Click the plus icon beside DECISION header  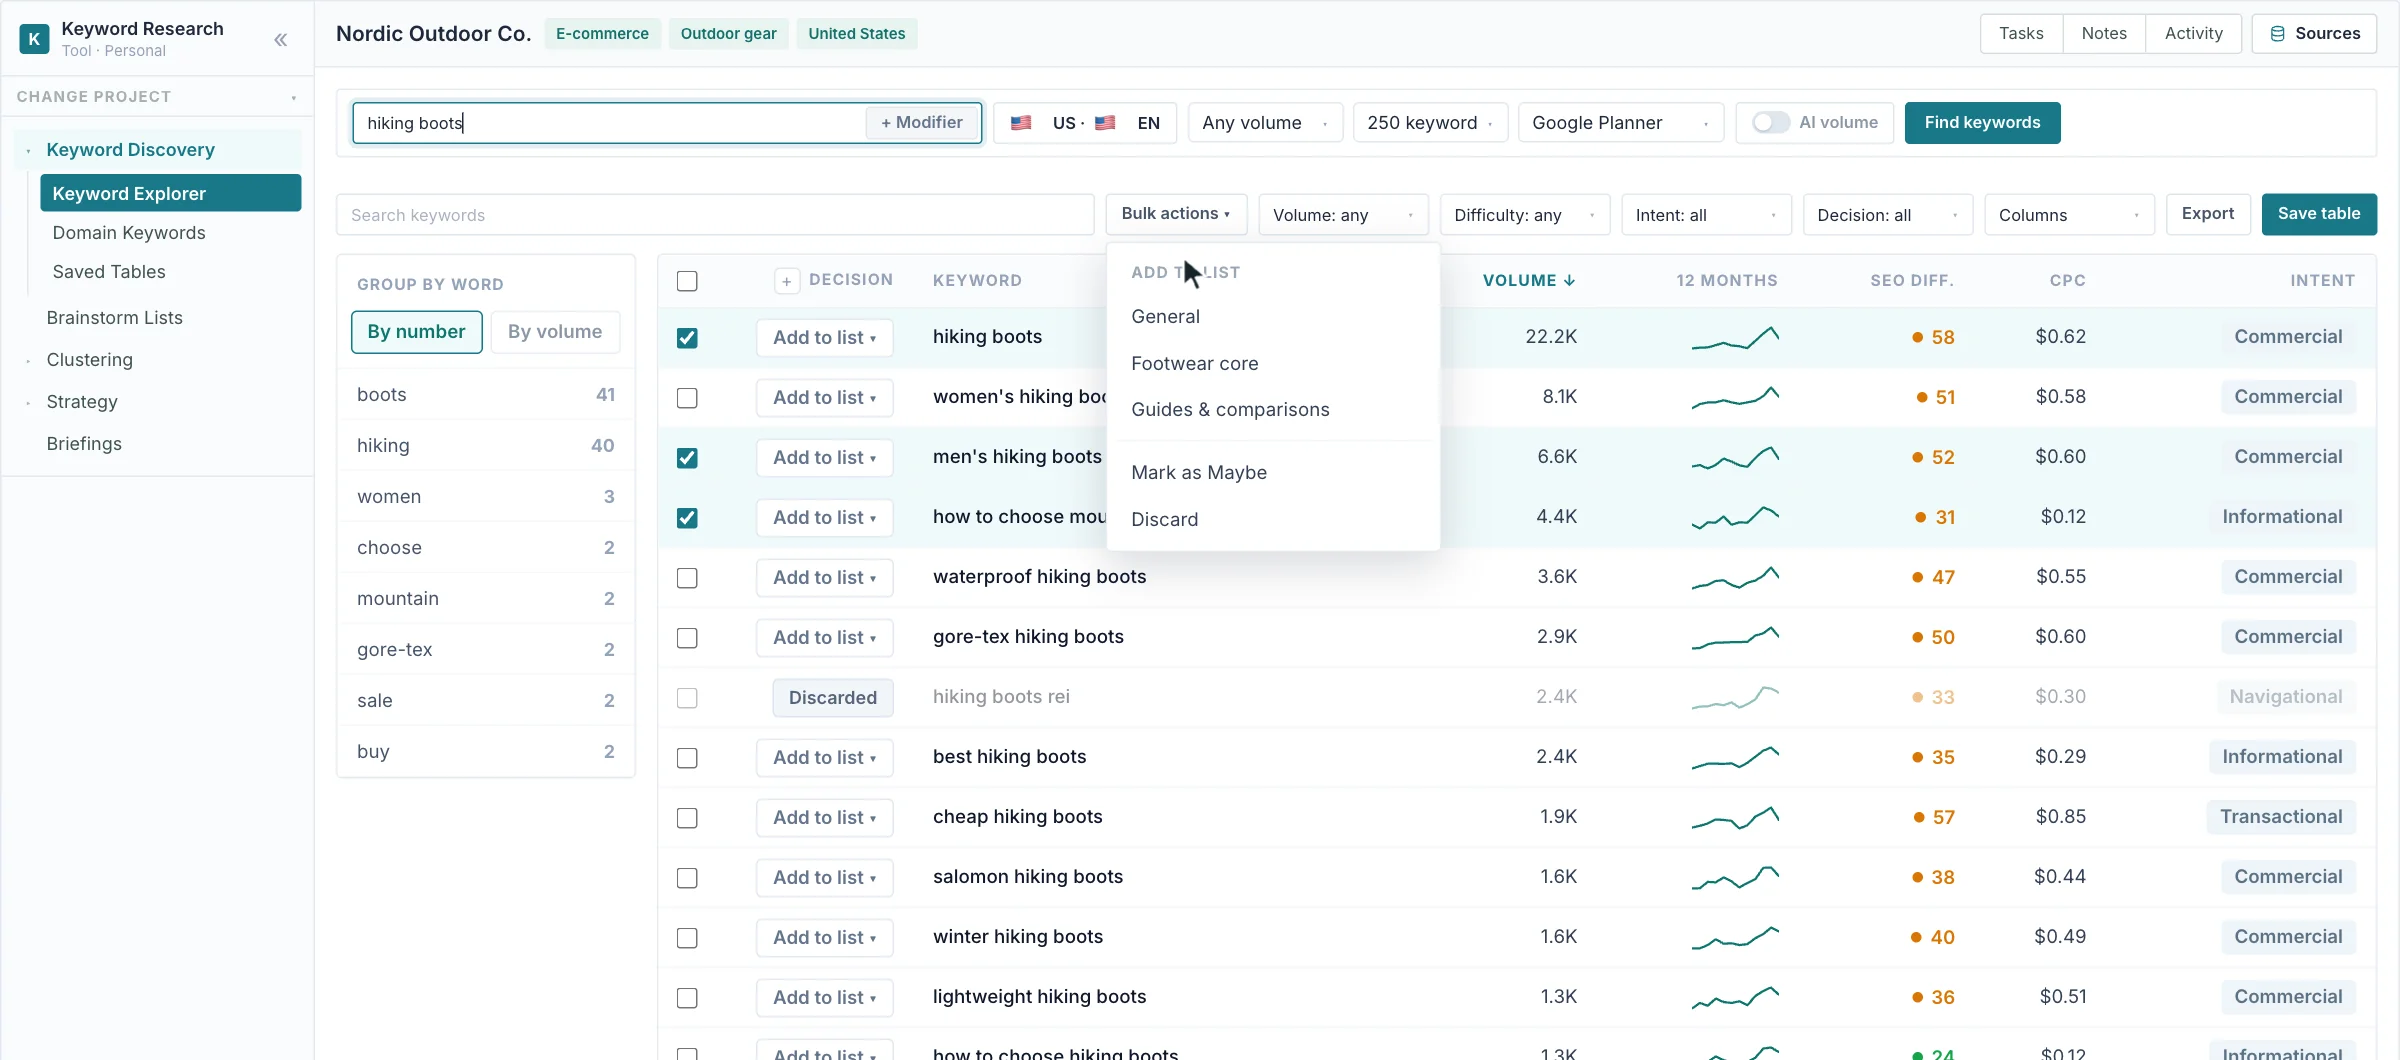[787, 281]
